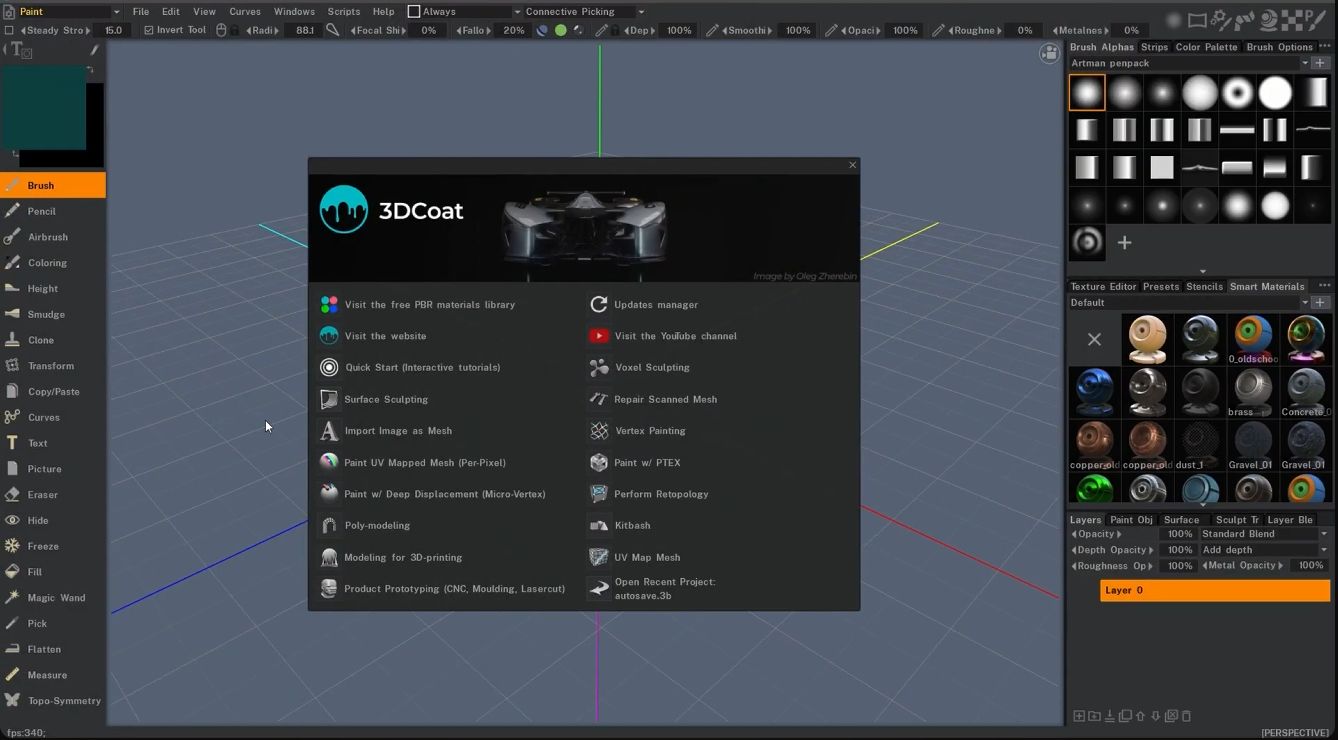
Task: Select the Freeze tool
Action: (52, 546)
